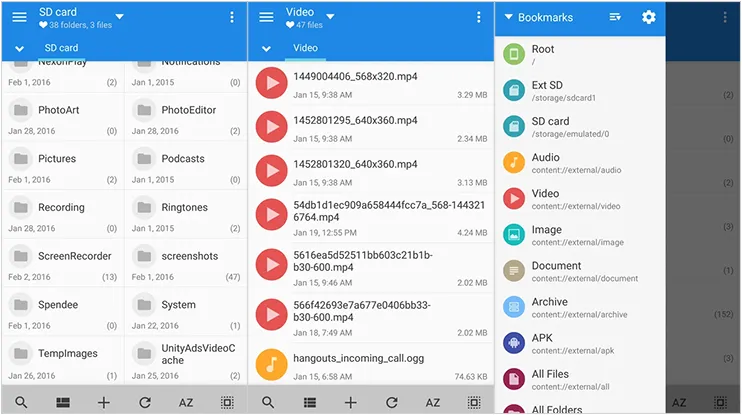Change view mode in SD card panel

(62, 403)
